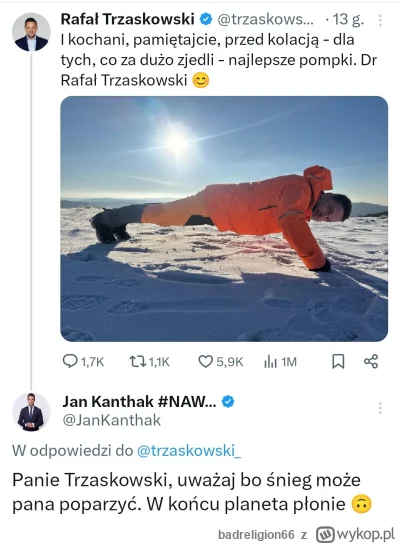Open the snowy push-up photo
This screenshot has width=400, height=544.
tap(224, 219)
